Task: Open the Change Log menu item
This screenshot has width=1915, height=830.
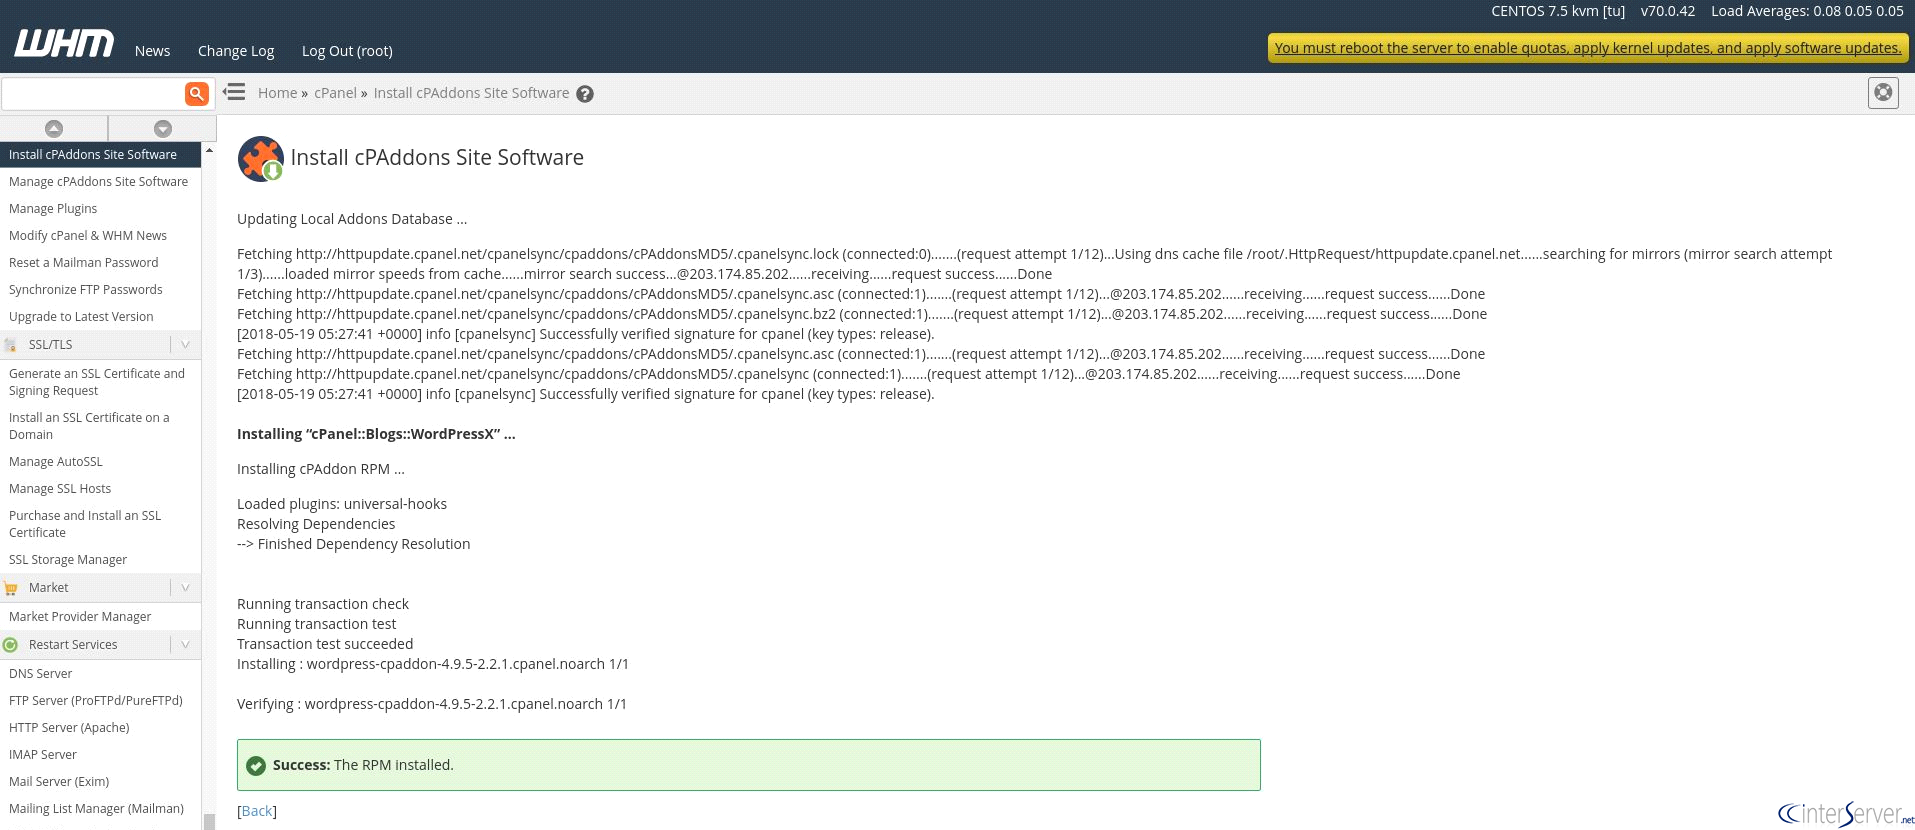Action: click(x=236, y=51)
